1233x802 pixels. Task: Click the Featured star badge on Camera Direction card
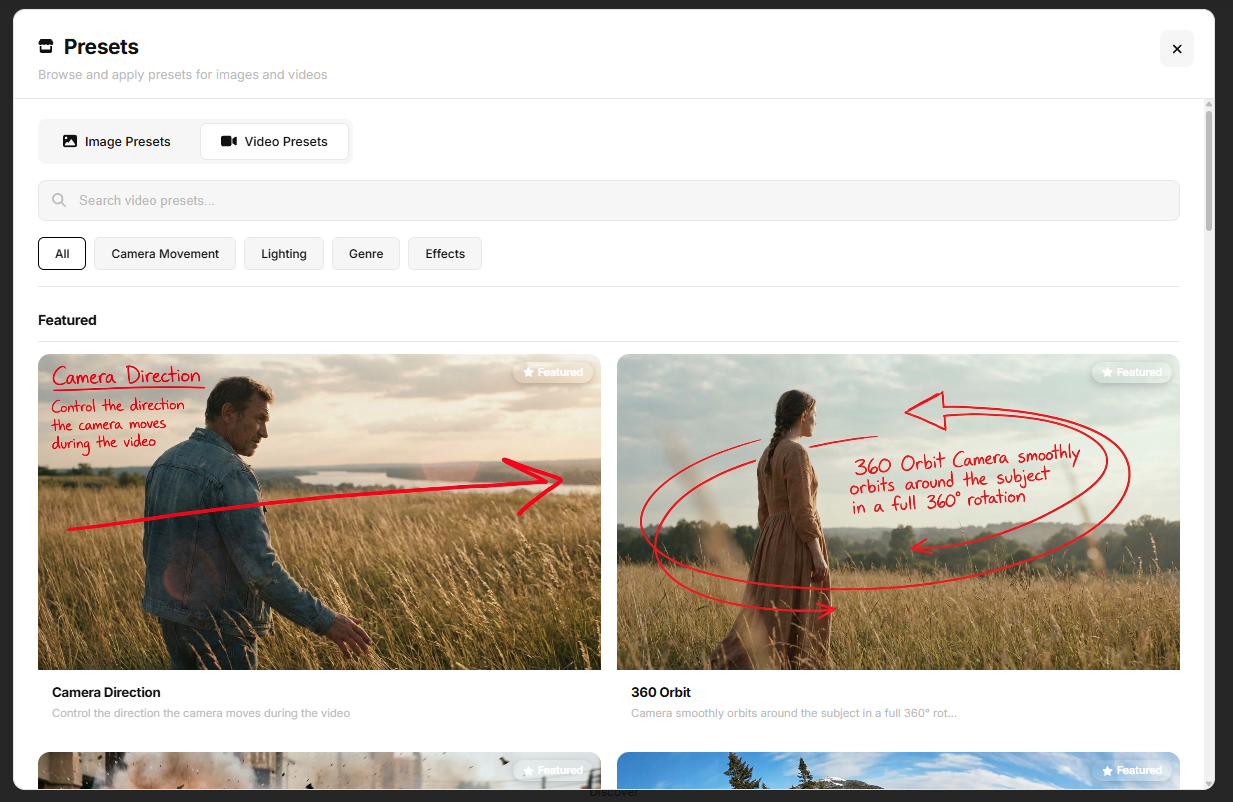528,372
